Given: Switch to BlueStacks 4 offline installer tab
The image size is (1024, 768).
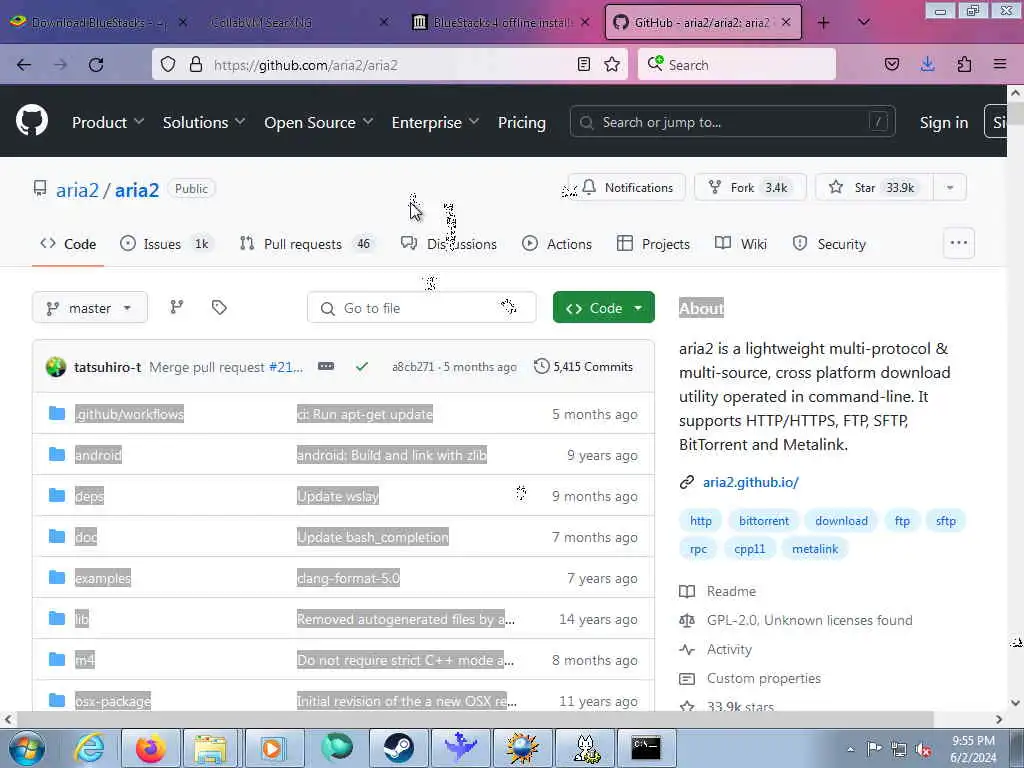Looking at the screenshot, I should tap(502, 22).
